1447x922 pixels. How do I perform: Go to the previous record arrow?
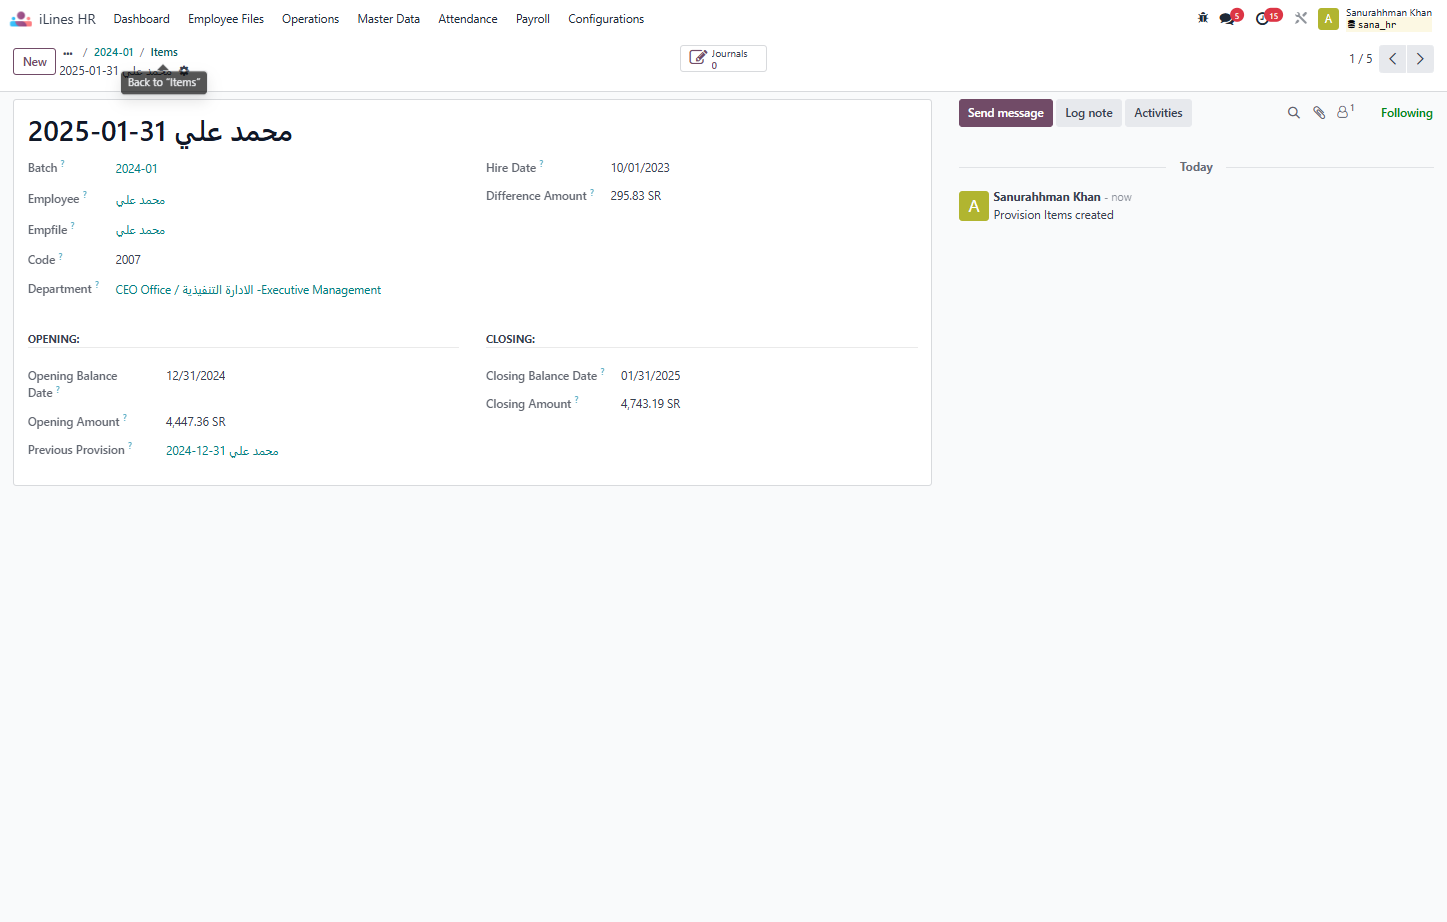tap(1392, 59)
